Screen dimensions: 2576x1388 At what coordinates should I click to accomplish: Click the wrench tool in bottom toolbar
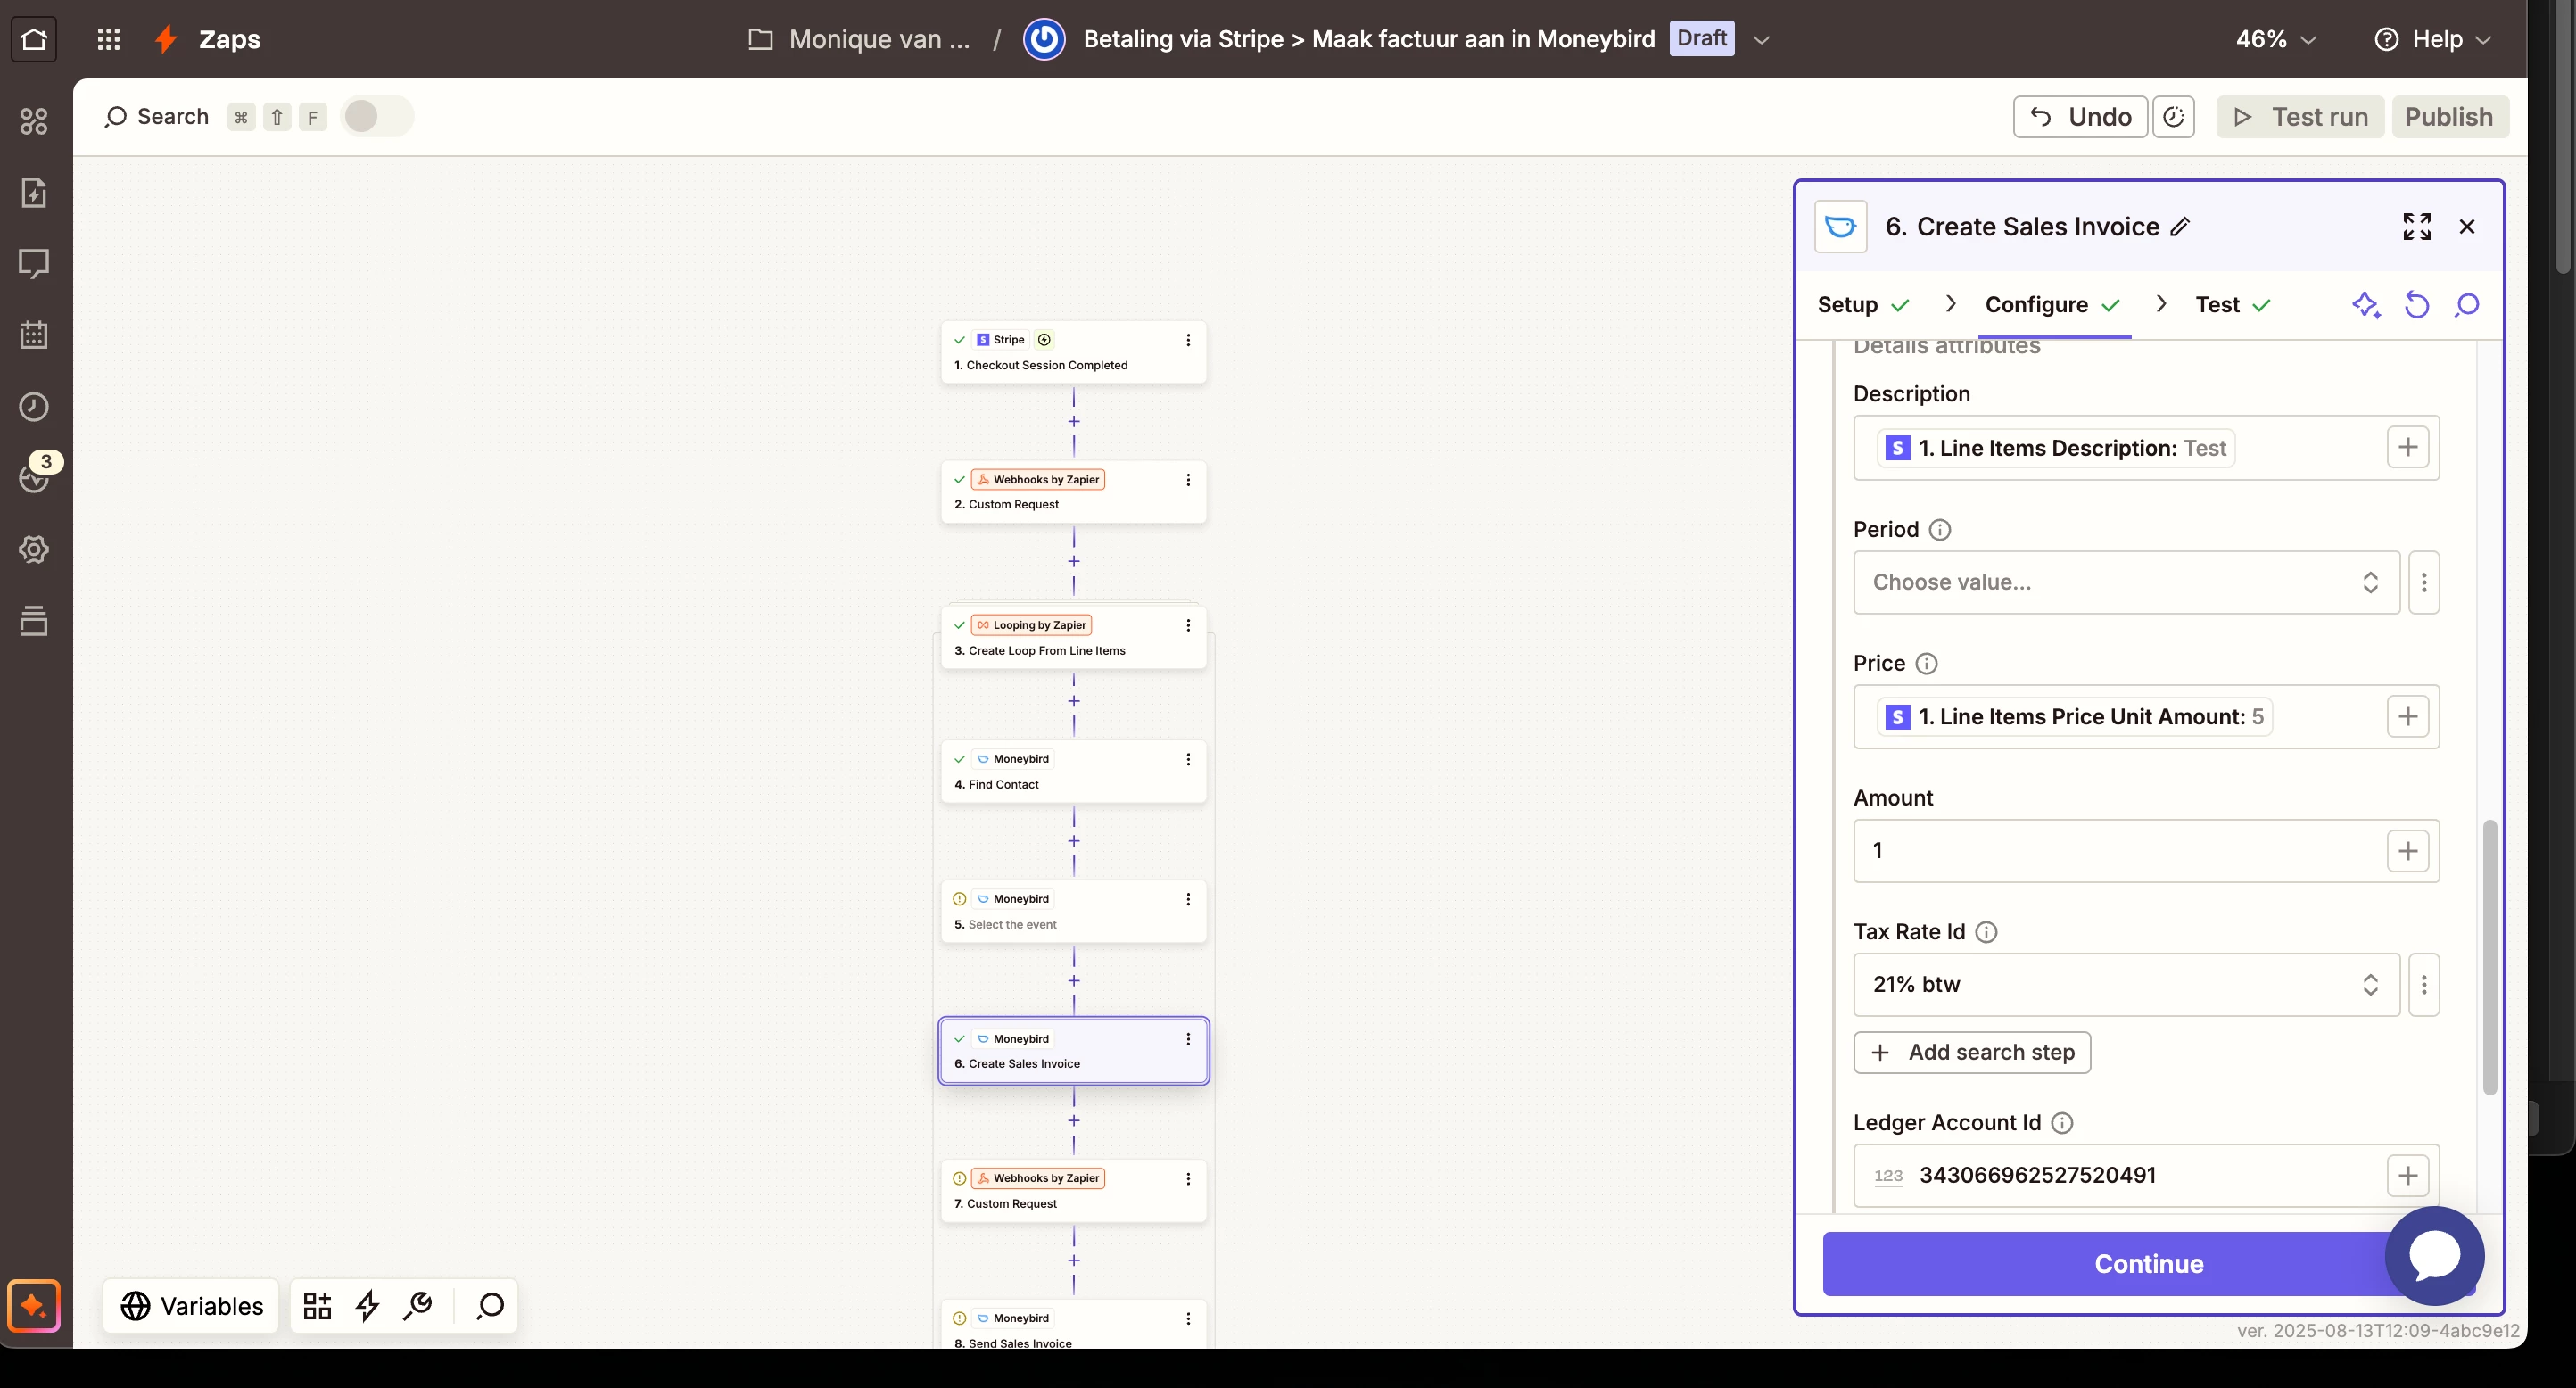[x=418, y=1305]
